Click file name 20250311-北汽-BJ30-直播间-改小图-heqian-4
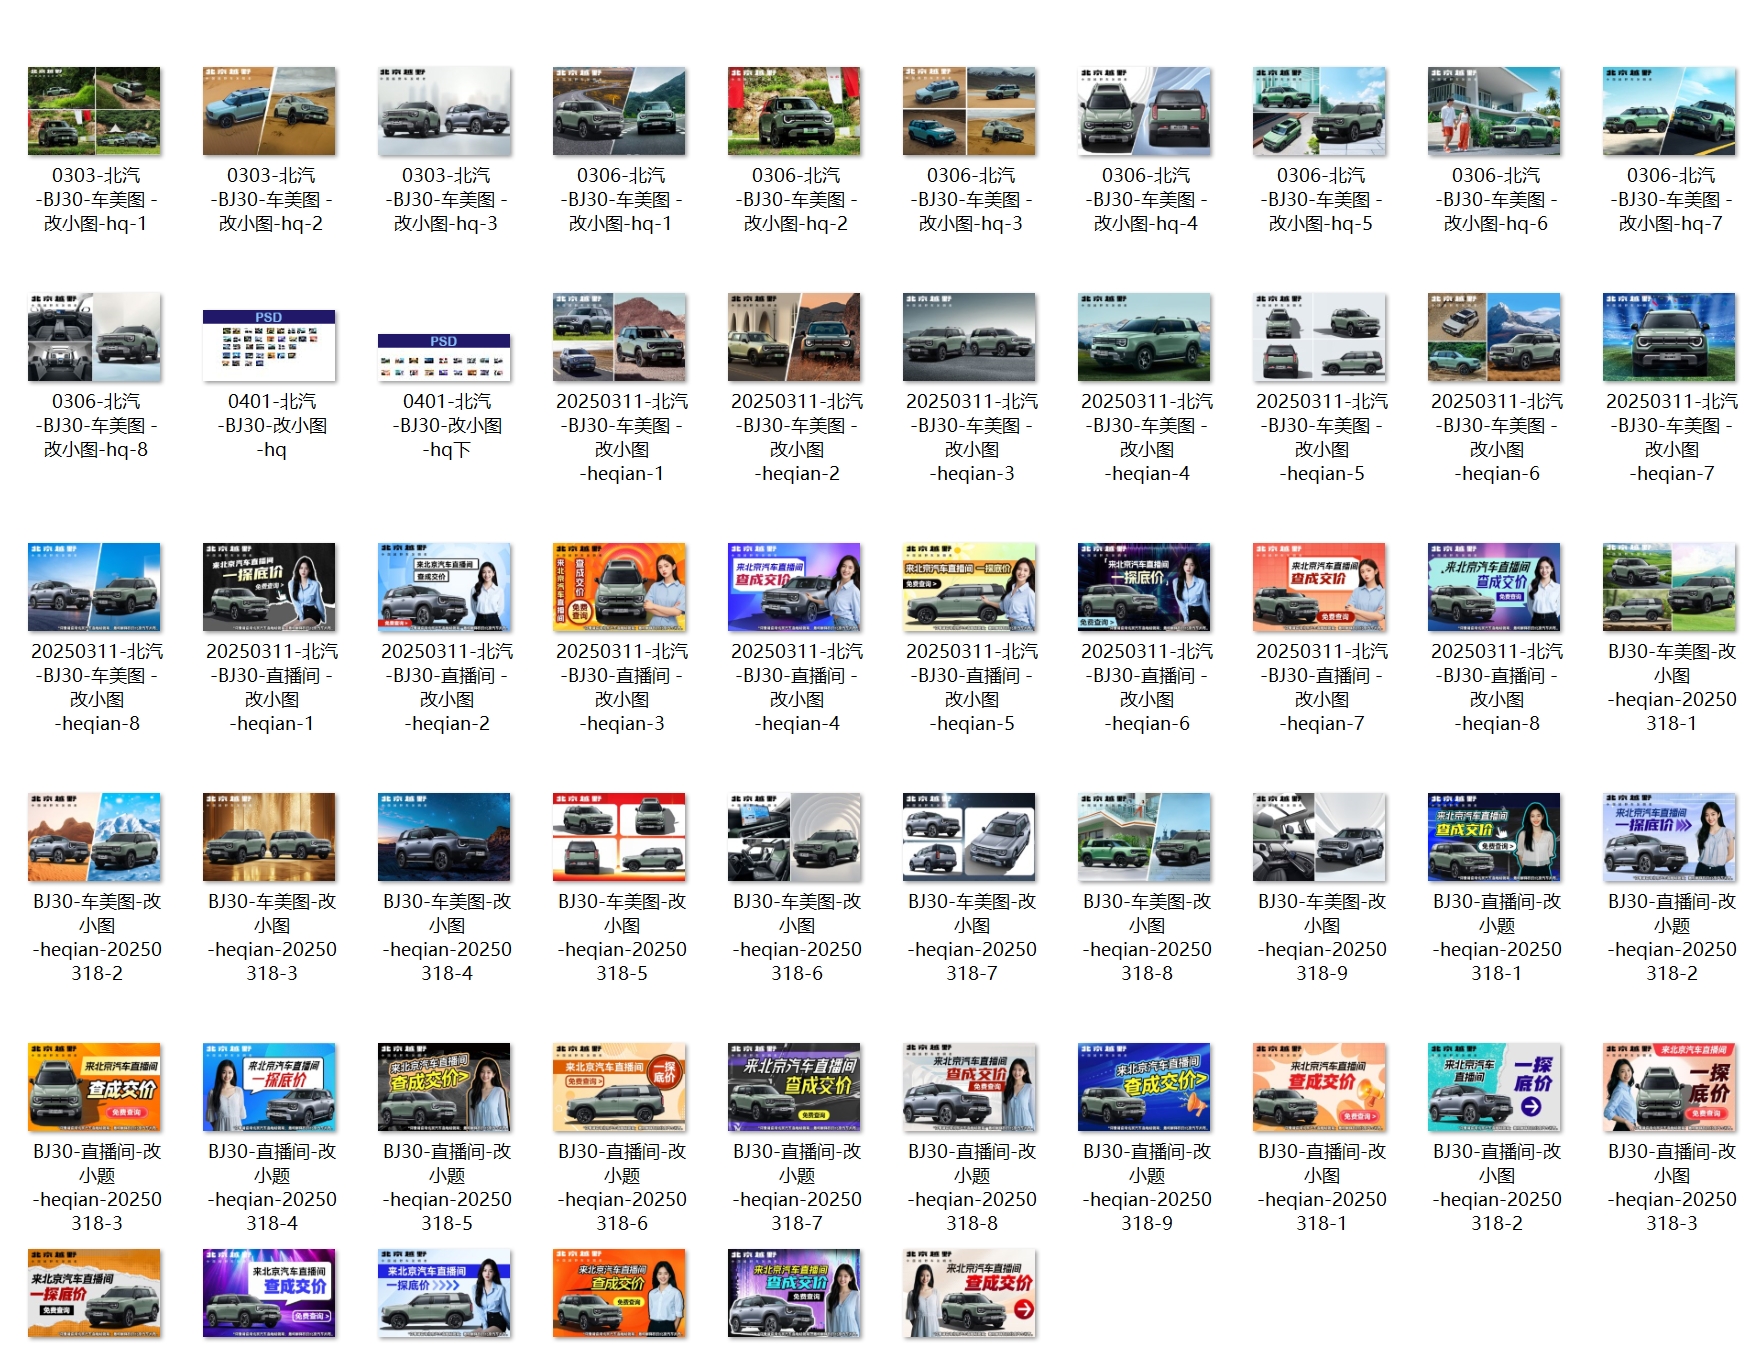This screenshot has height=1347, width=1761. [x=797, y=687]
